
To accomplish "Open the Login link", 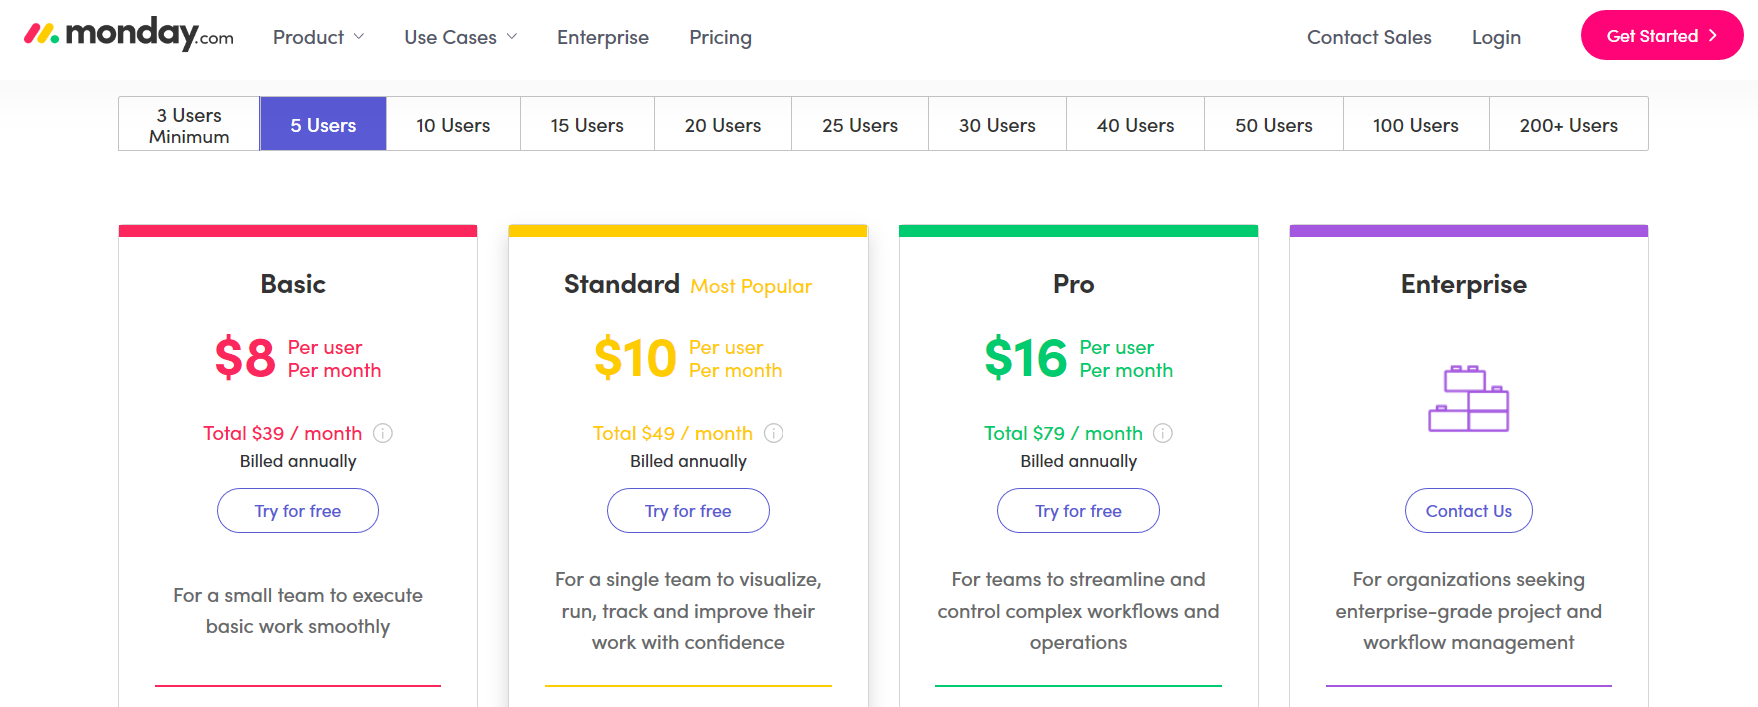I will tap(1496, 37).
